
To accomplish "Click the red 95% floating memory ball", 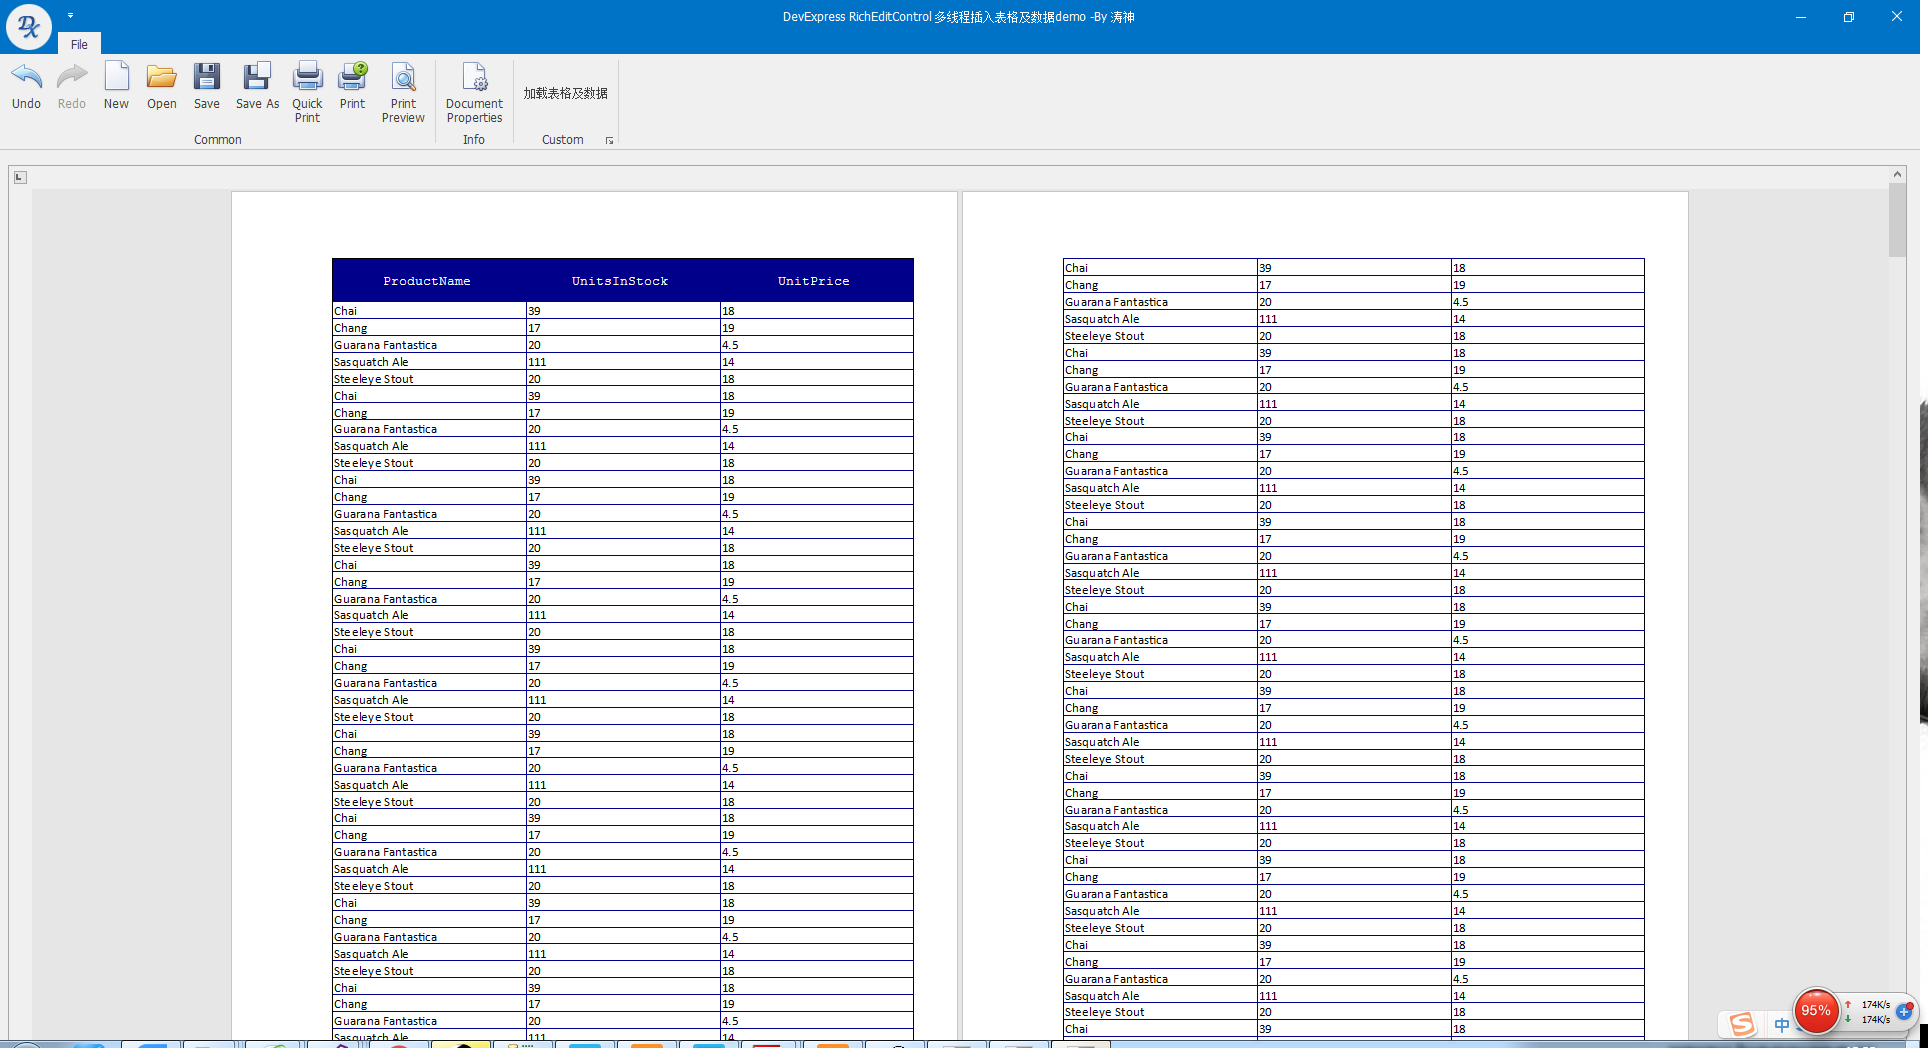I will pos(1815,1011).
